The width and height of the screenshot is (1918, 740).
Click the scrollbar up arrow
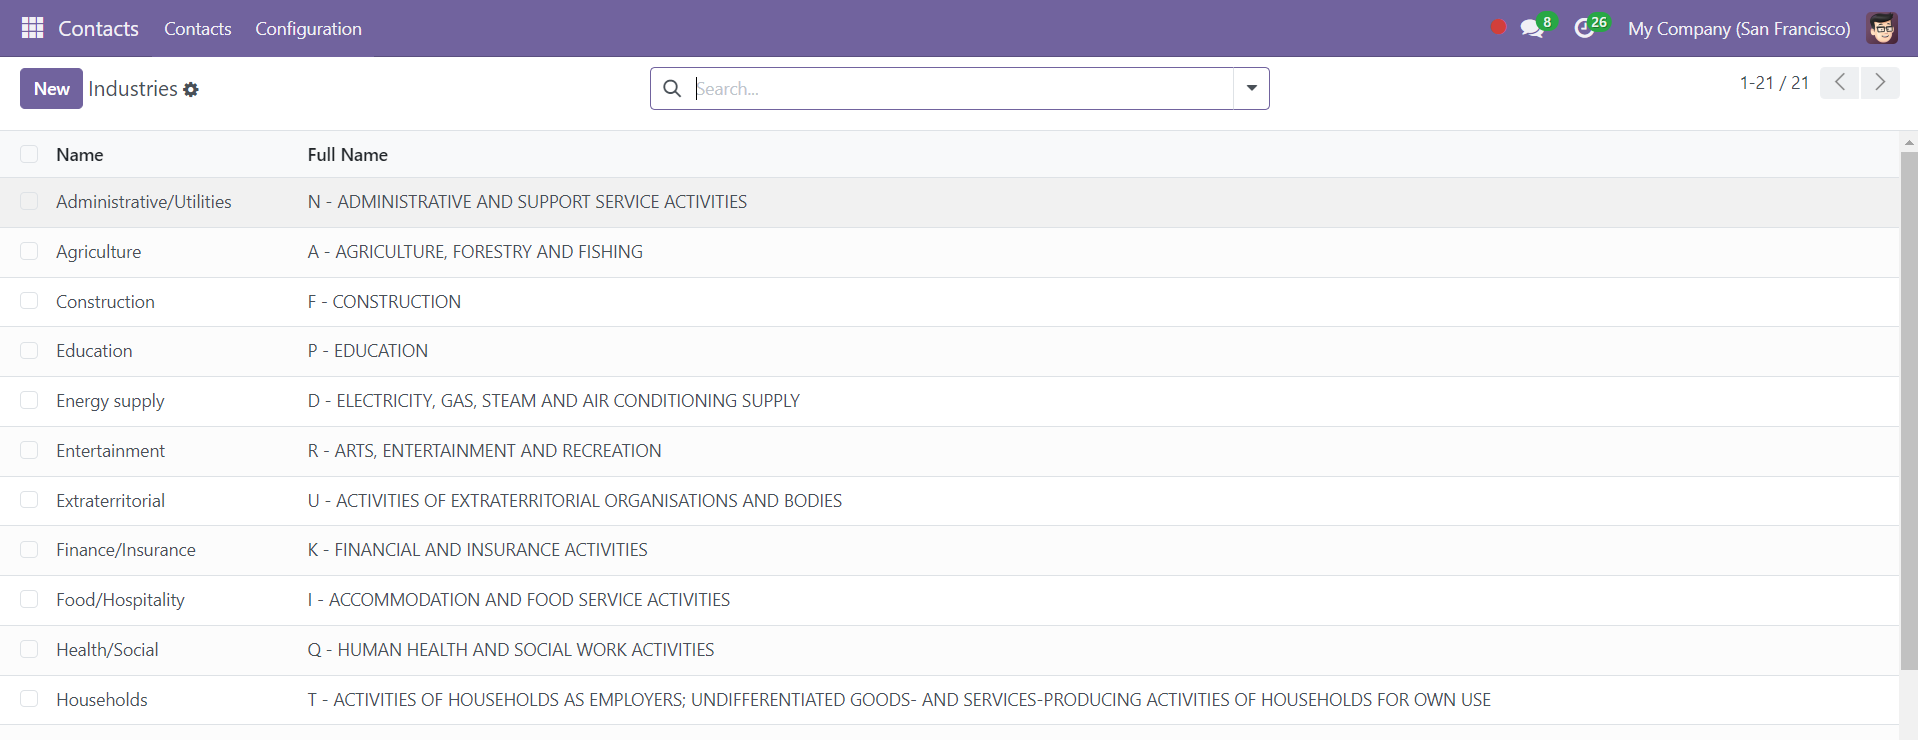[1909, 142]
